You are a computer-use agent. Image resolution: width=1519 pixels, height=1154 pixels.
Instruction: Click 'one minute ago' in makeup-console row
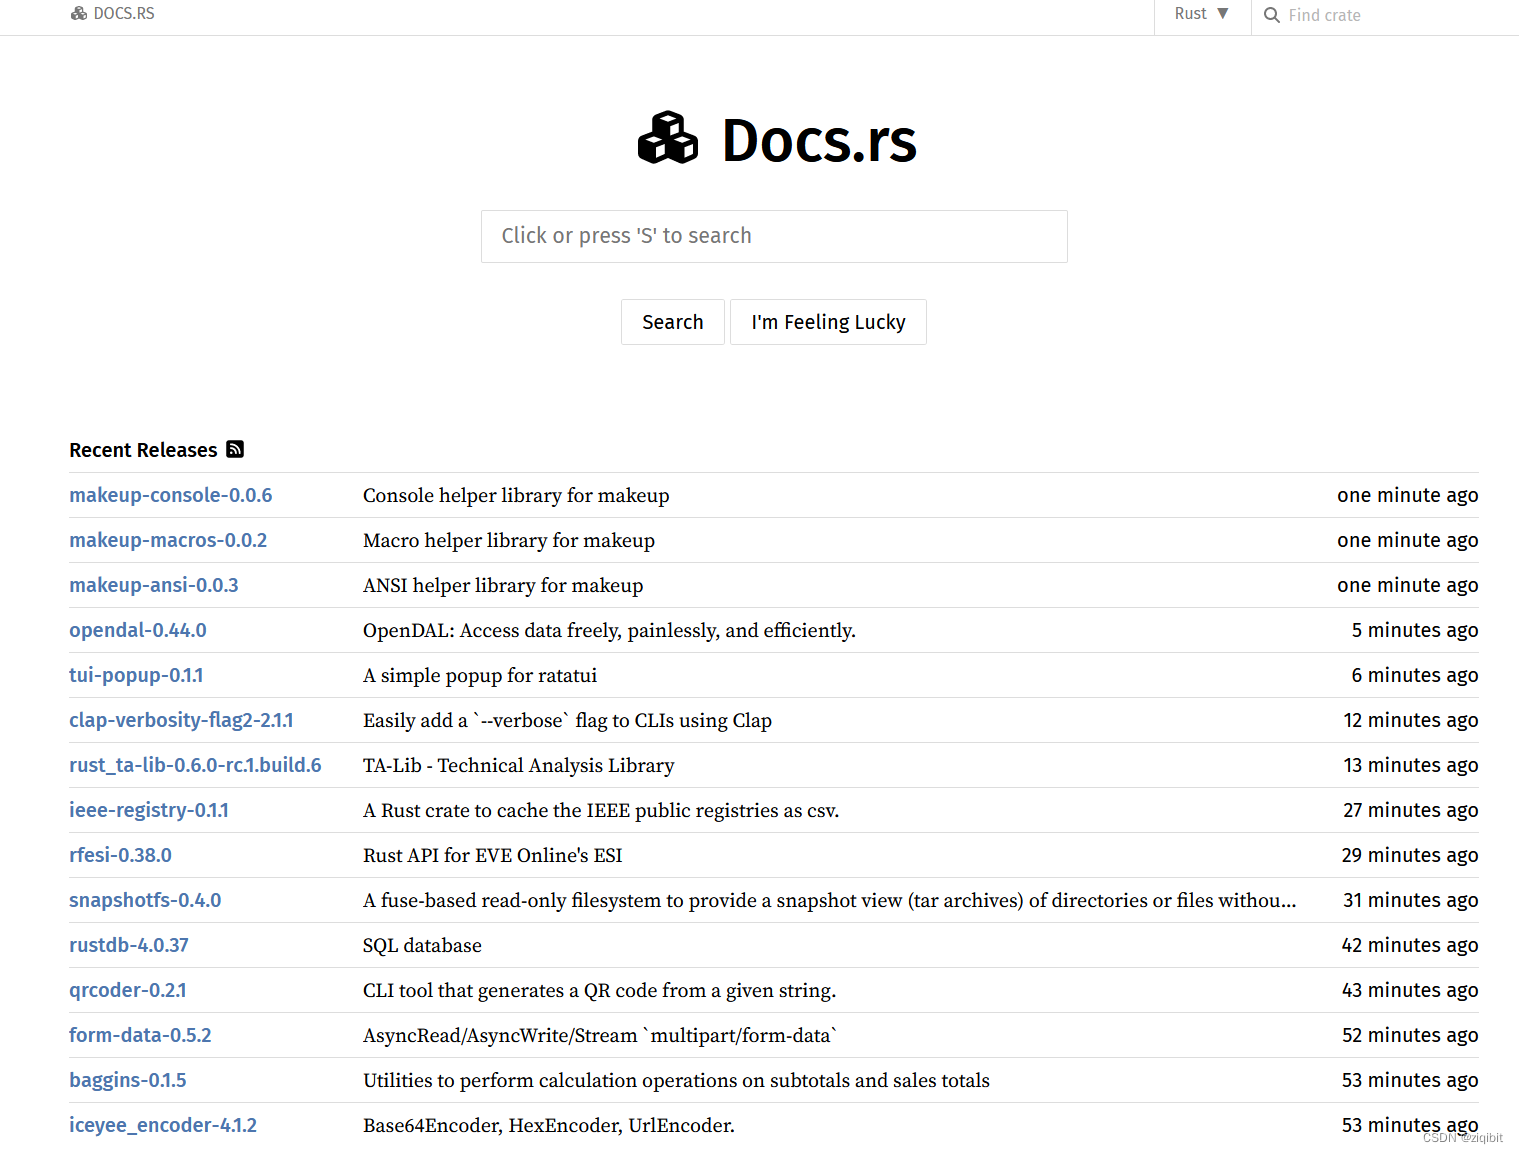tap(1408, 495)
